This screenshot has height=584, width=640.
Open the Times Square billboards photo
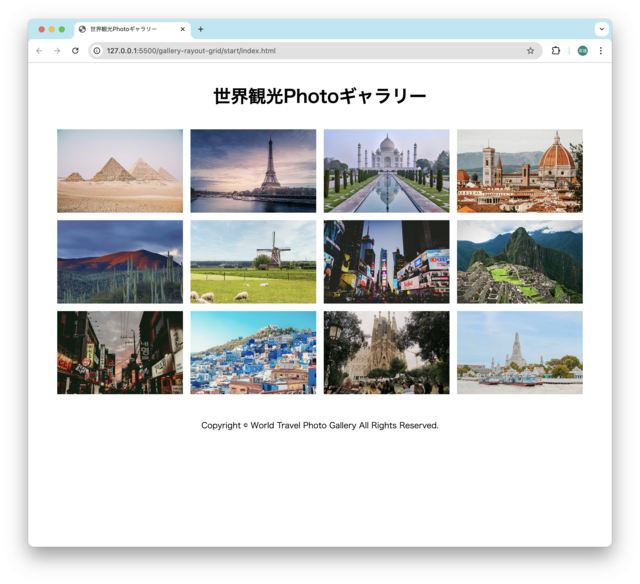coord(387,262)
